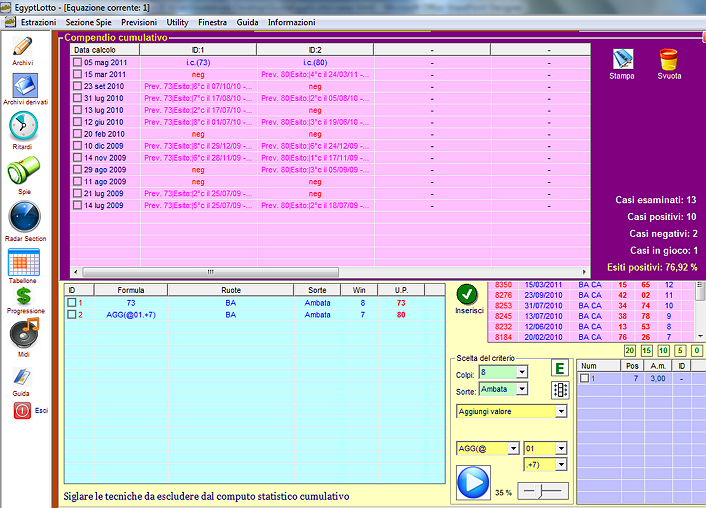Open the Guida sidebar icon
Screen dimensions: 706x508
tap(22, 377)
